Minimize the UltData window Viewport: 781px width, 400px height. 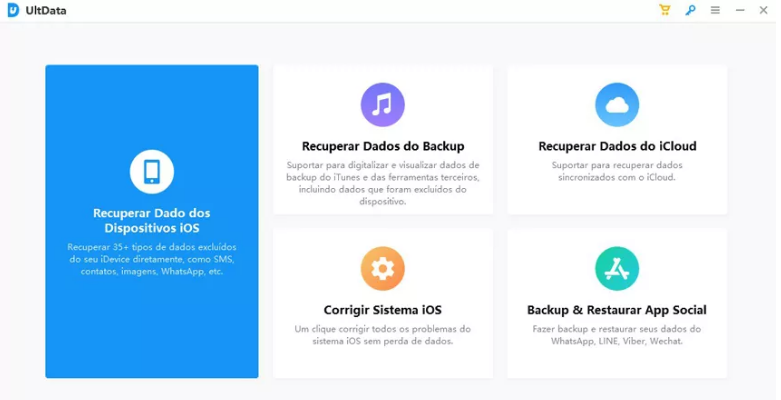(x=740, y=10)
